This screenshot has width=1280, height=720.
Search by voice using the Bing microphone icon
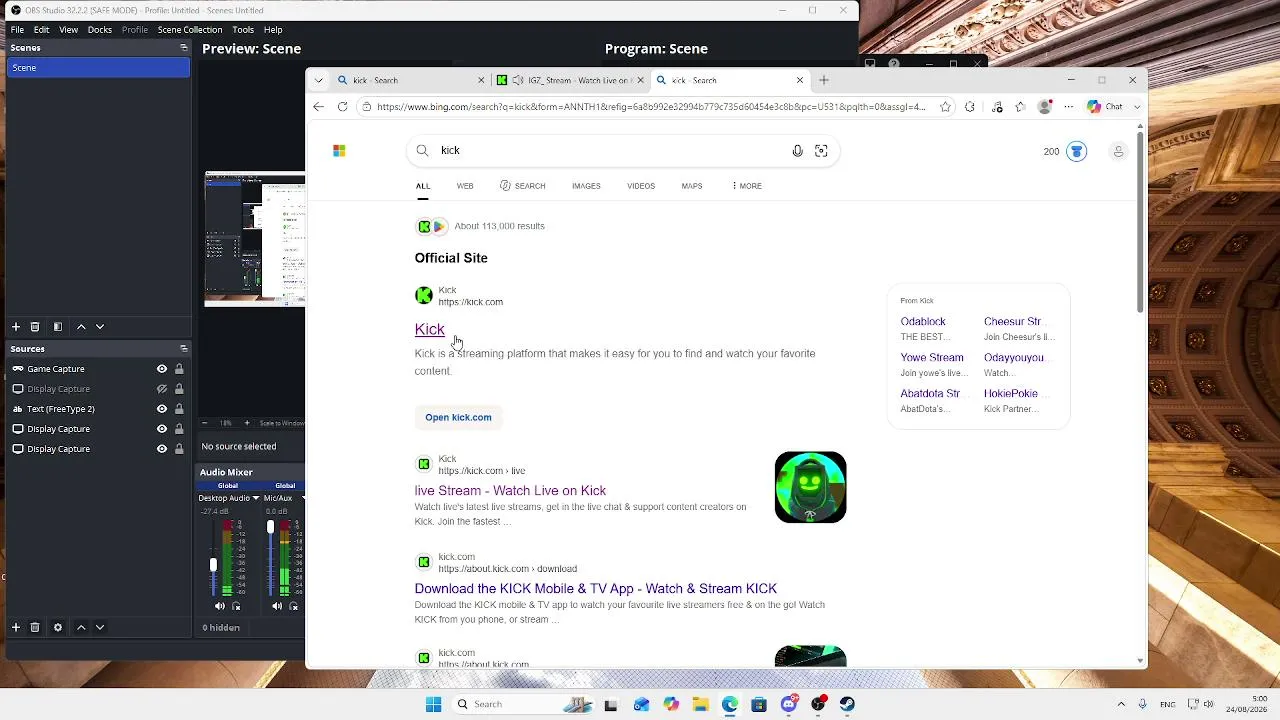click(x=797, y=151)
